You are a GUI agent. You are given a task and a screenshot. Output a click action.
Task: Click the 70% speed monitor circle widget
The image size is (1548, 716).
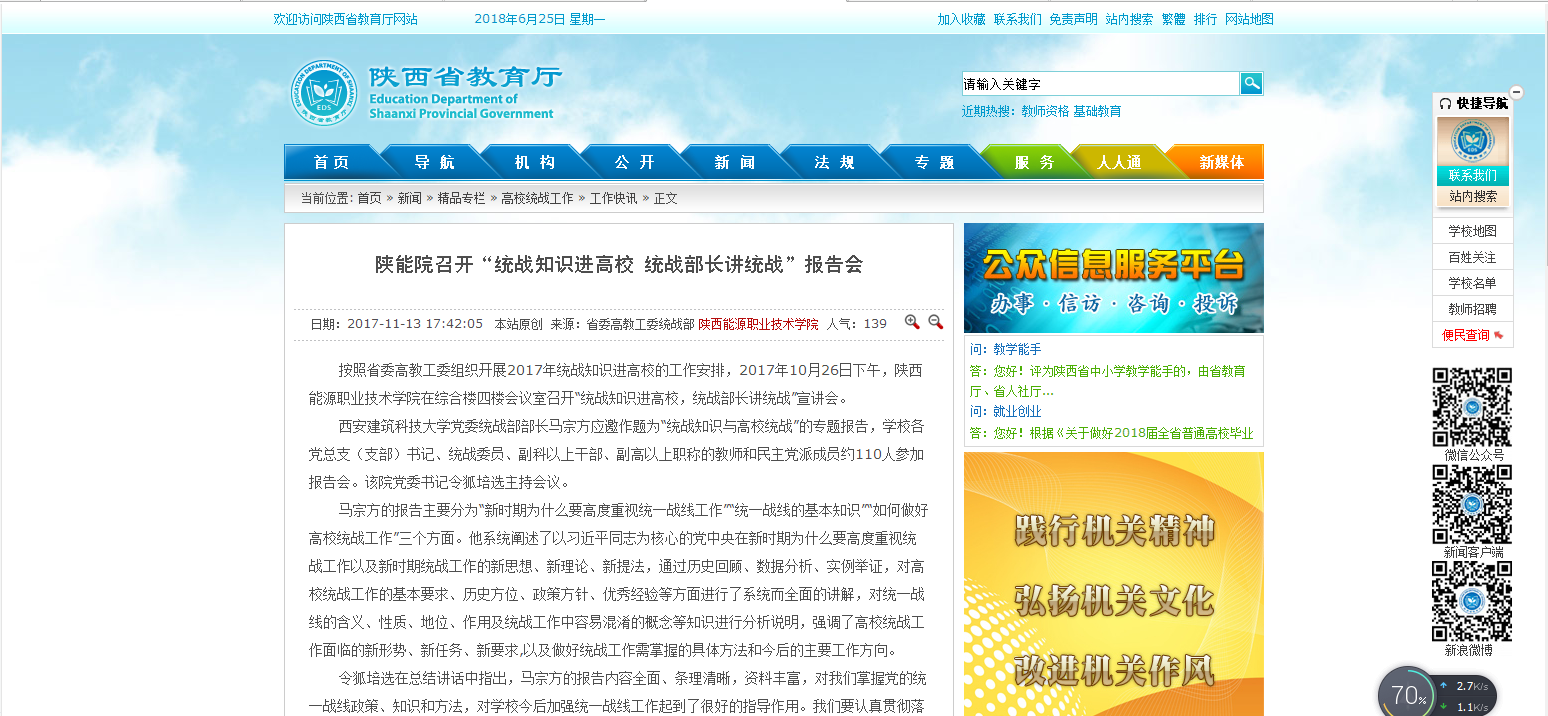pos(1408,696)
